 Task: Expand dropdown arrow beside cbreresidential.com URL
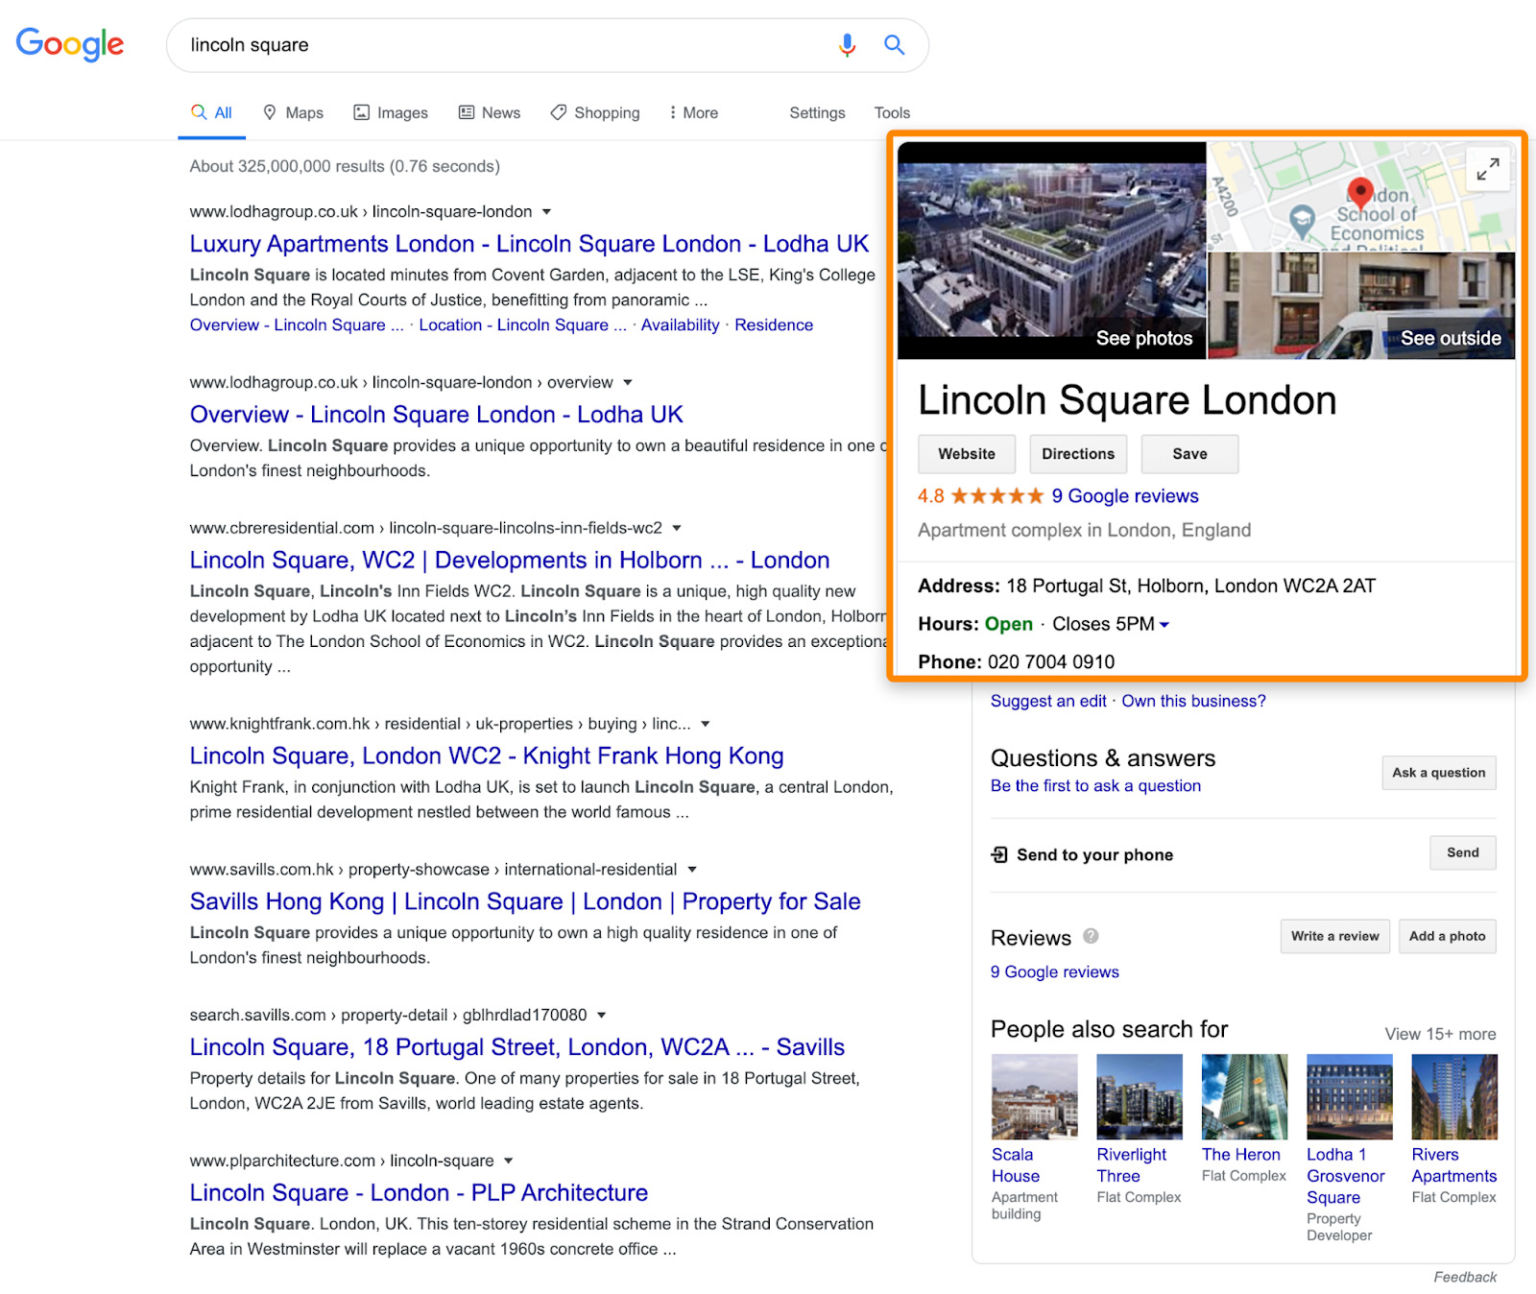[x=677, y=528]
